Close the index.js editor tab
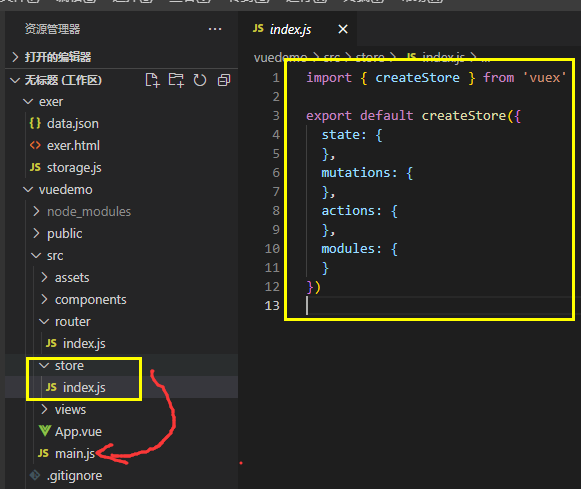Screen dimensions: 581x489 click(x=343, y=29)
